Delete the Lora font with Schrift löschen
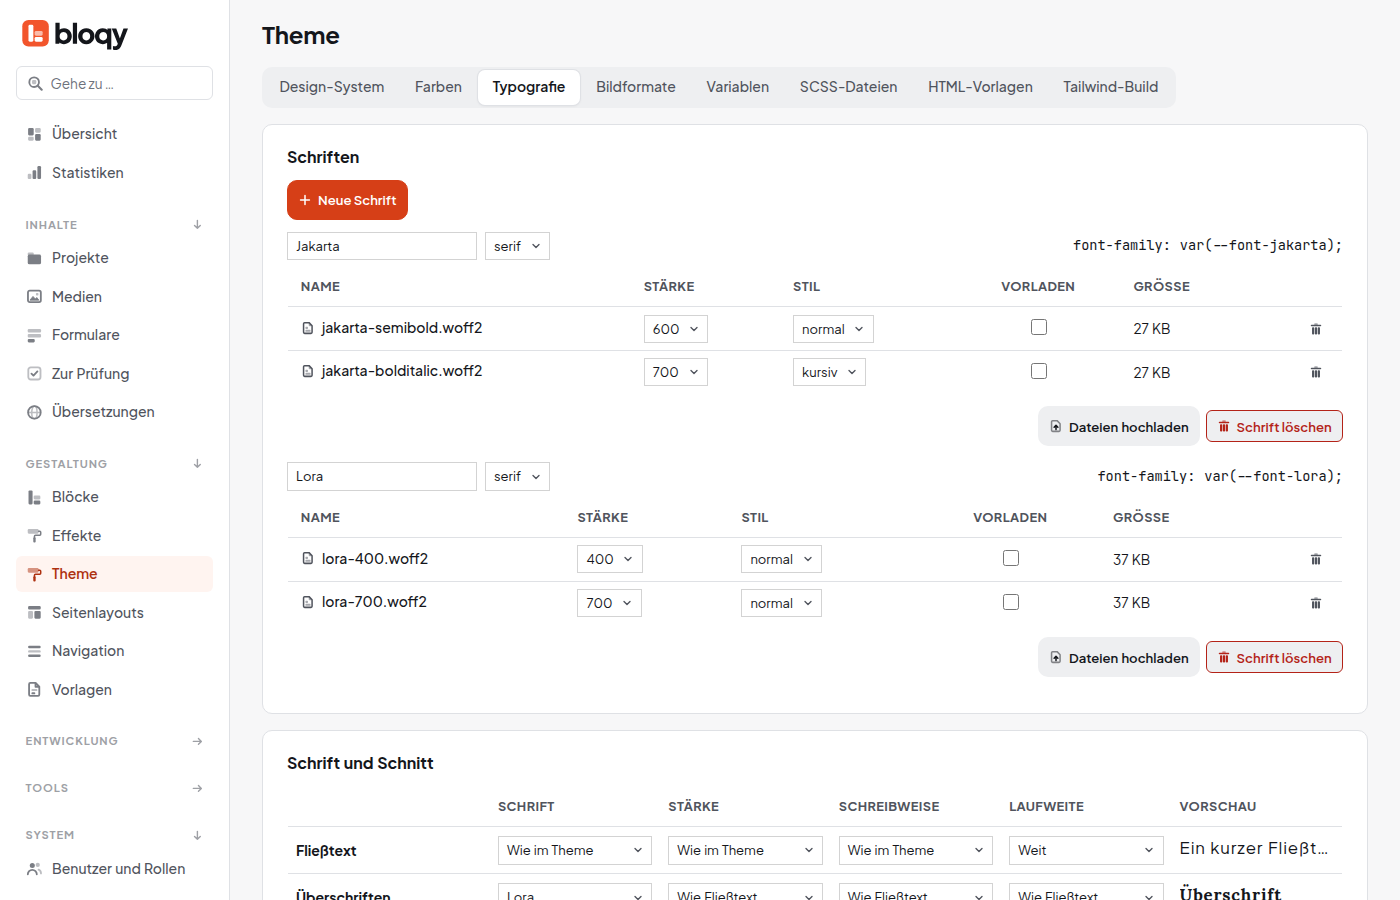The image size is (1400, 900). (1274, 658)
